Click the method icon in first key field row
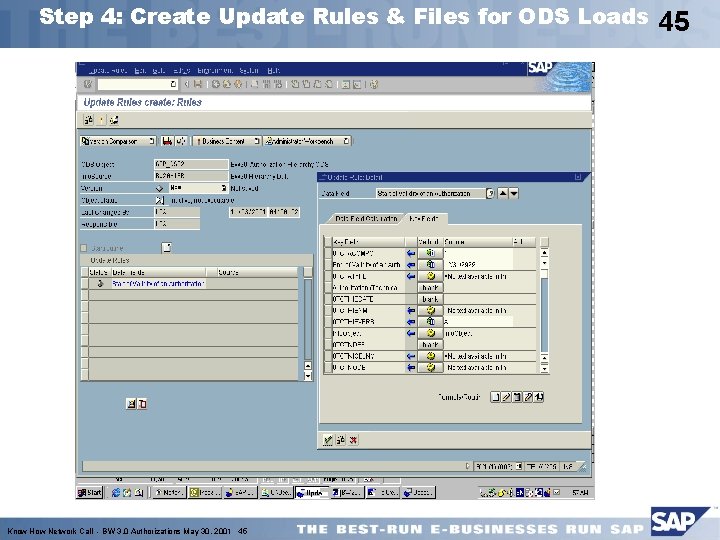Screen dimensions: 720x540 [x=430, y=253]
